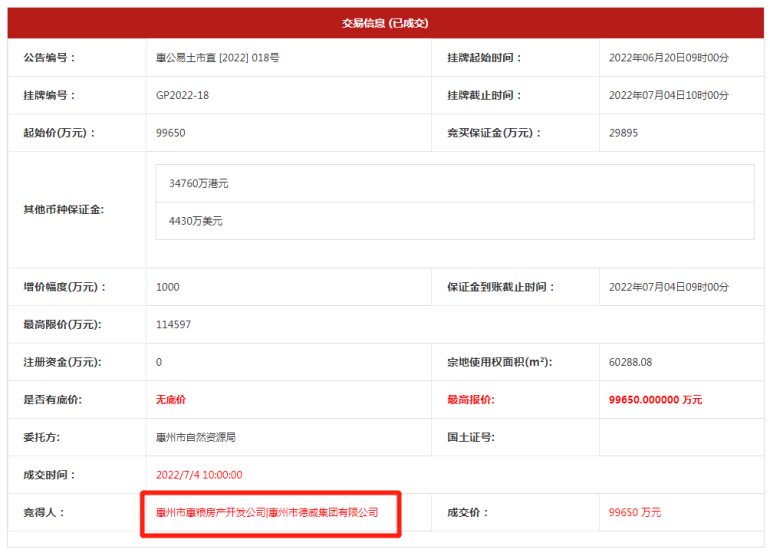Image resolution: width=770 pixels, height=556 pixels.
Task: Click the red 最高报价 label
Action: (x=471, y=400)
